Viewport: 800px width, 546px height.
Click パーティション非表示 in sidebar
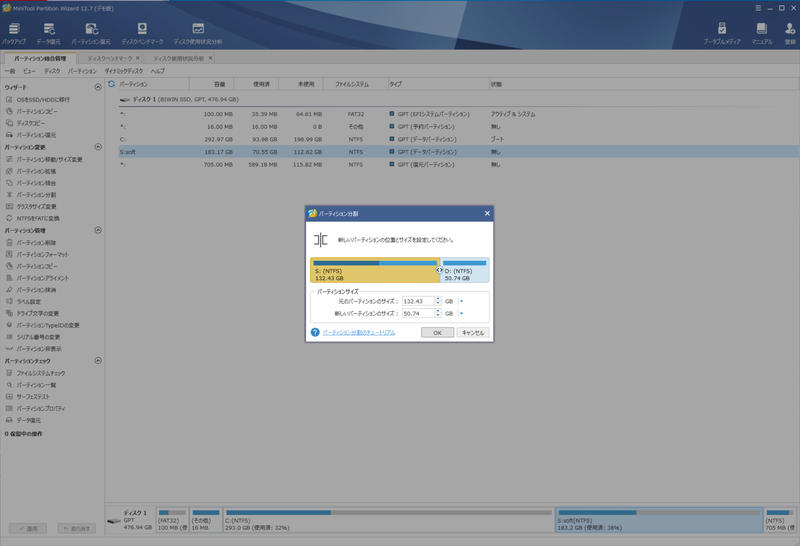pos(39,349)
